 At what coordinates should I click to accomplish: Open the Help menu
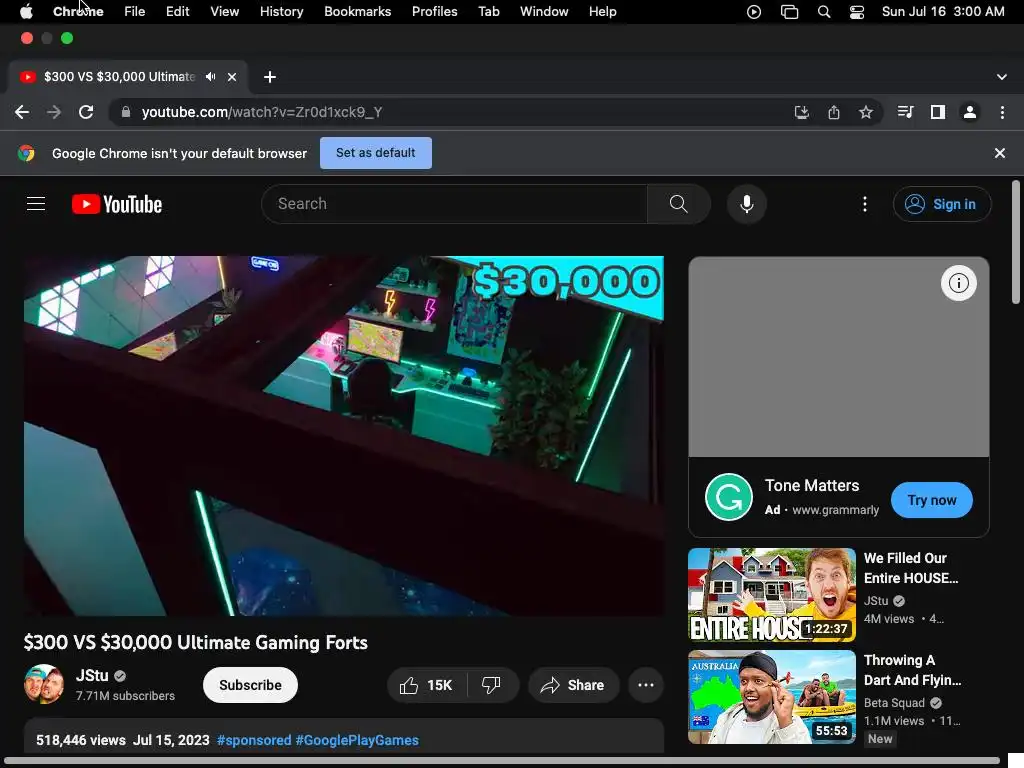coord(602,12)
